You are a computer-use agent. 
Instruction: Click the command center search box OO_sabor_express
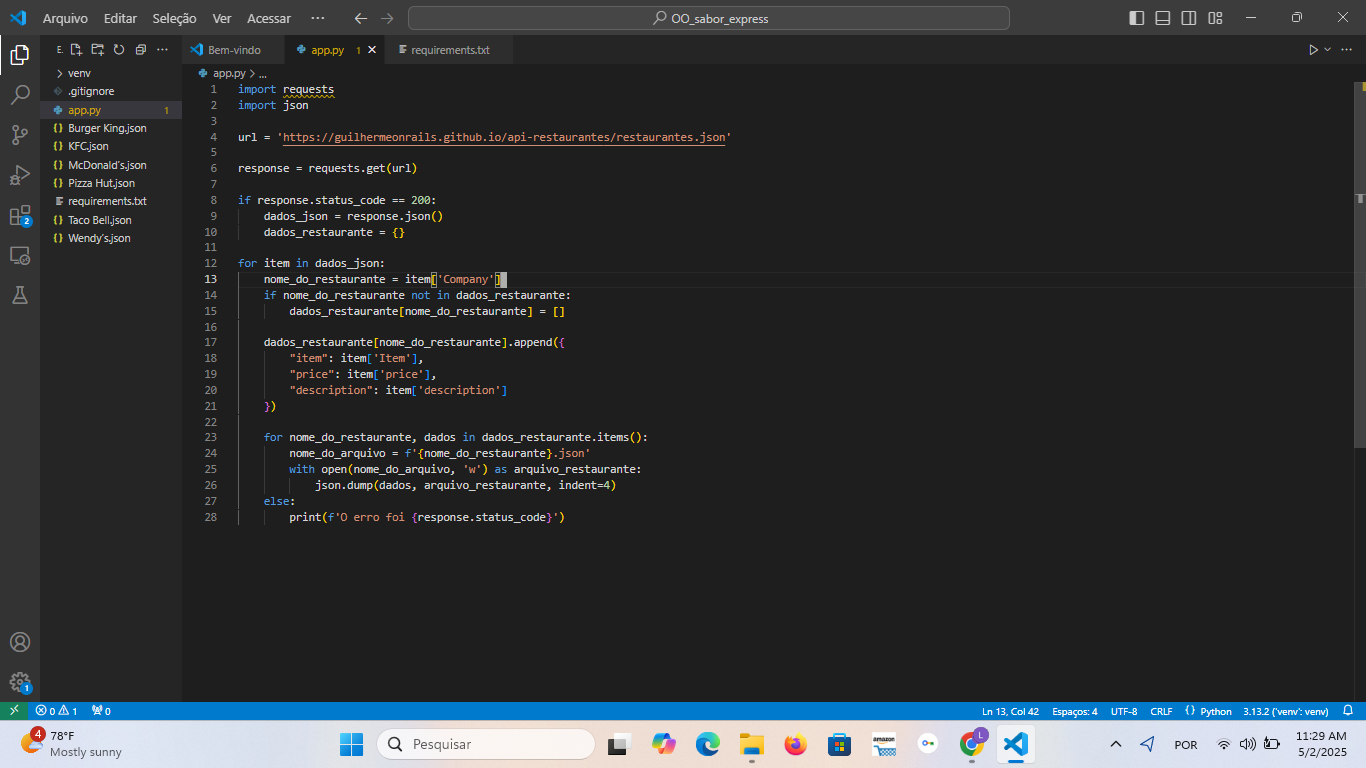click(709, 18)
